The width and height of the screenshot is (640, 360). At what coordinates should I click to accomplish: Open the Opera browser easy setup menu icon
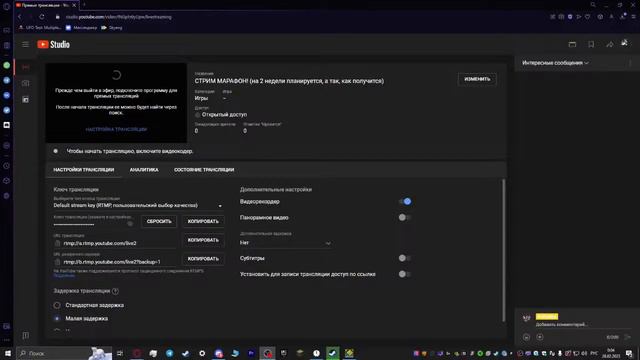pyautogui.click(x=633, y=17)
